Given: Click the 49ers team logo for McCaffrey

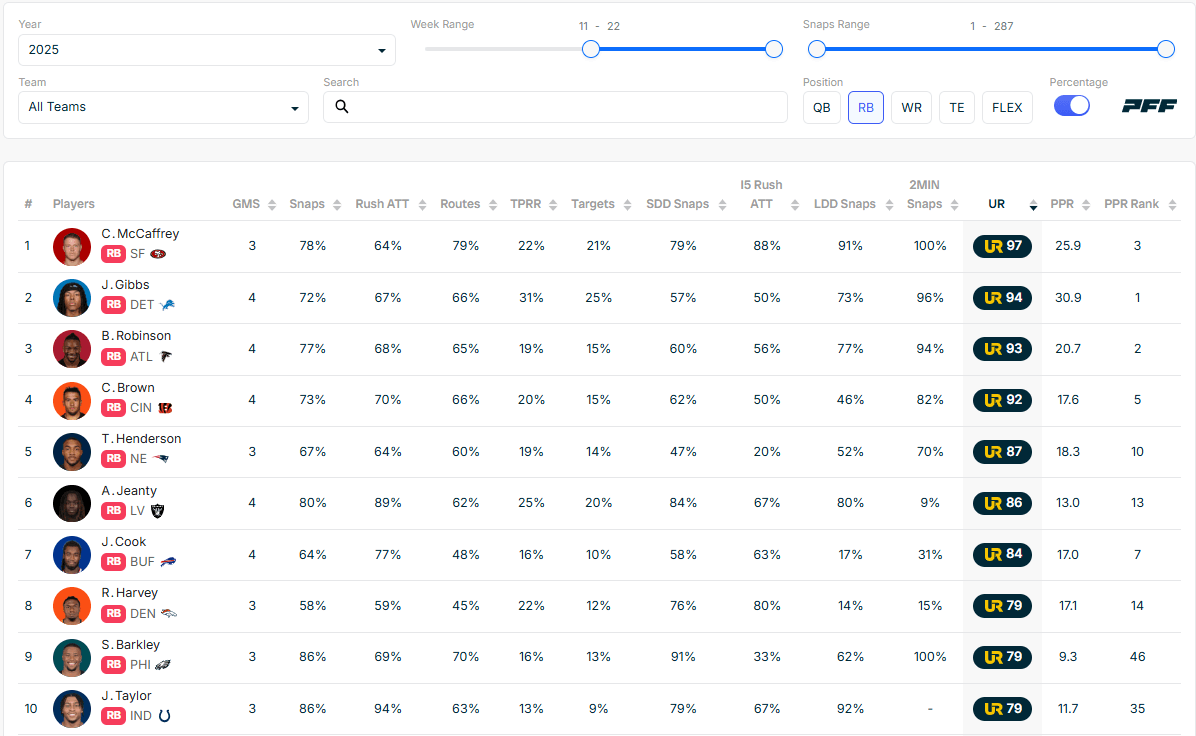Looking at the screenshot, I should (158, 254).
